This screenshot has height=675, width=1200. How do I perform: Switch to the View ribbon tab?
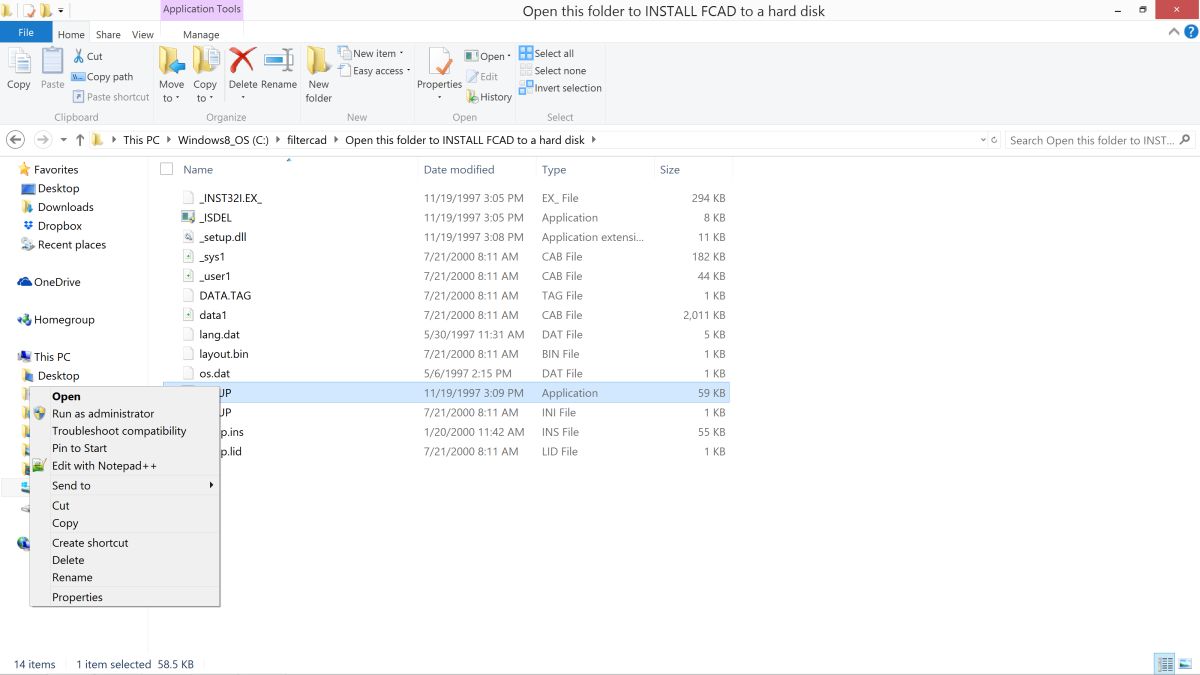pos(143,34)
